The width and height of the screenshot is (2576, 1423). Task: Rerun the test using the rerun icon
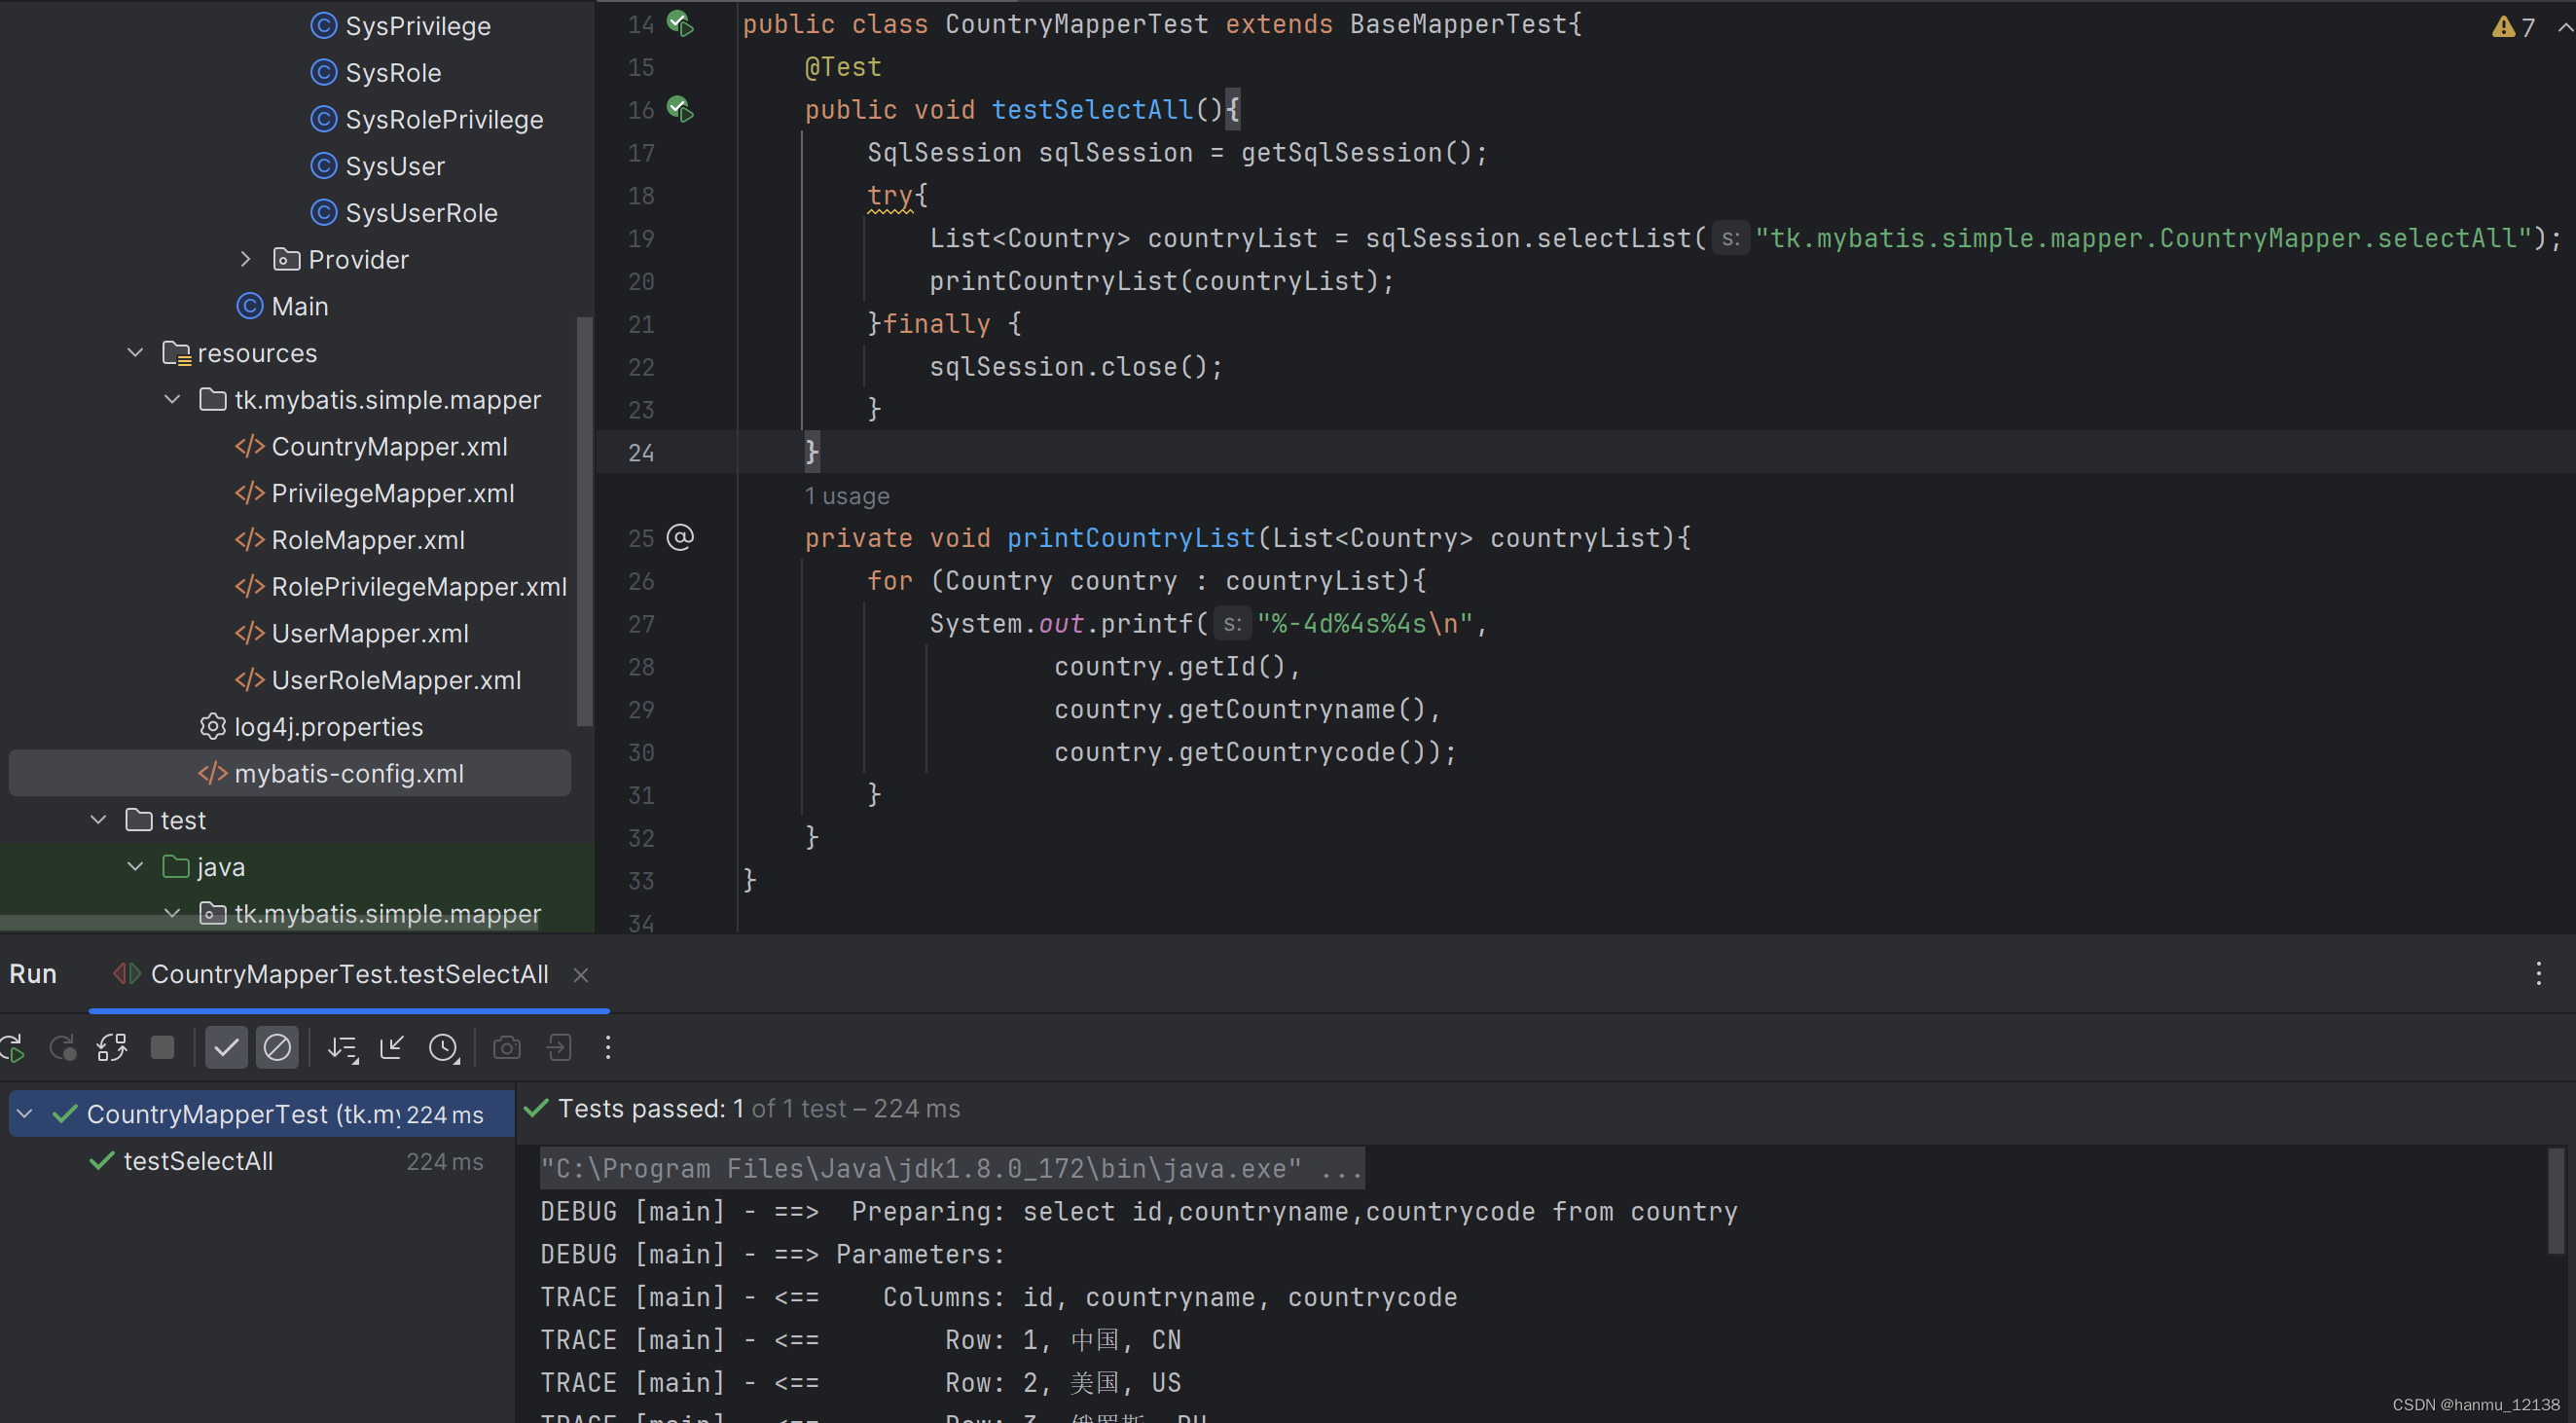12,1047
